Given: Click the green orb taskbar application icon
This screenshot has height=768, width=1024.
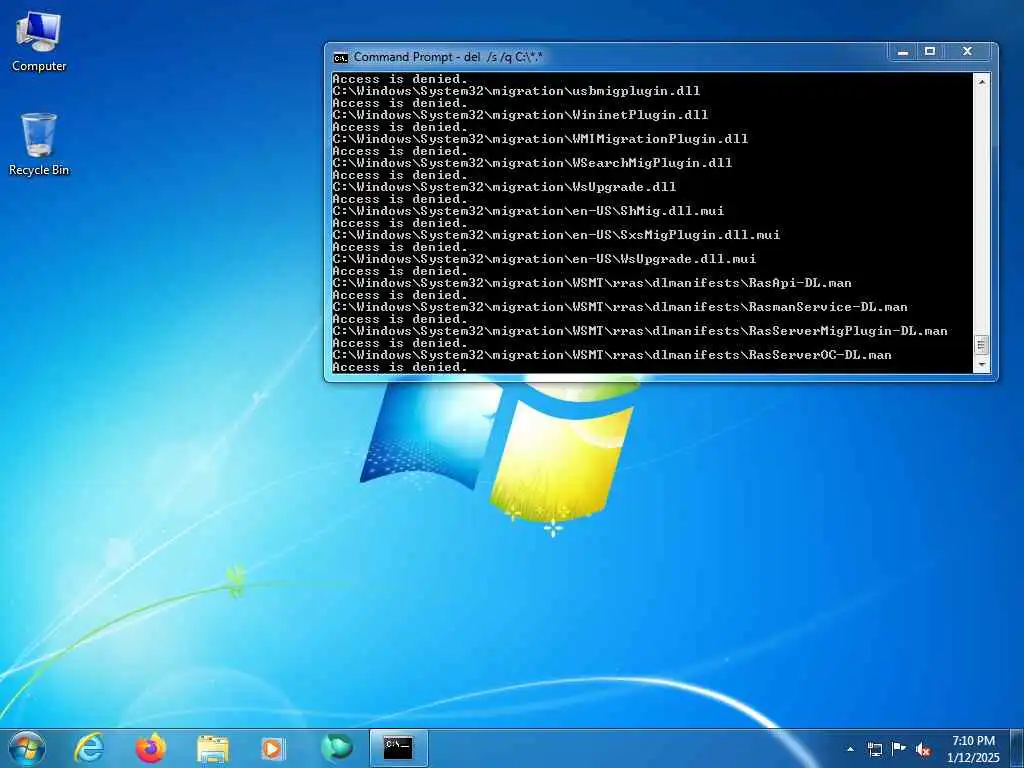Looking at the screenshot, I should coord(337,748).
